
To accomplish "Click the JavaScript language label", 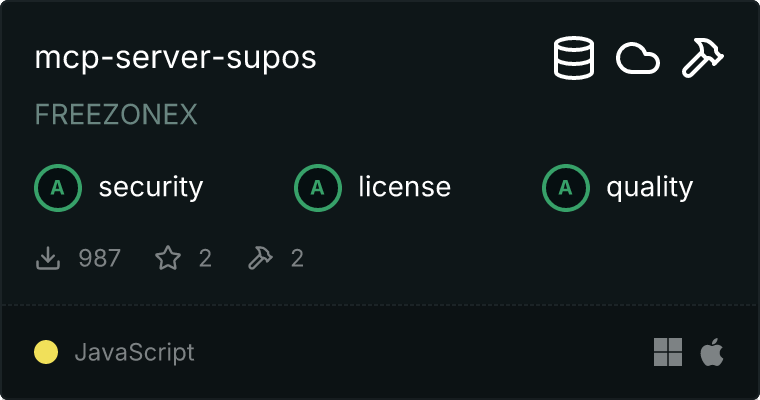I will (x=134, y=352).
